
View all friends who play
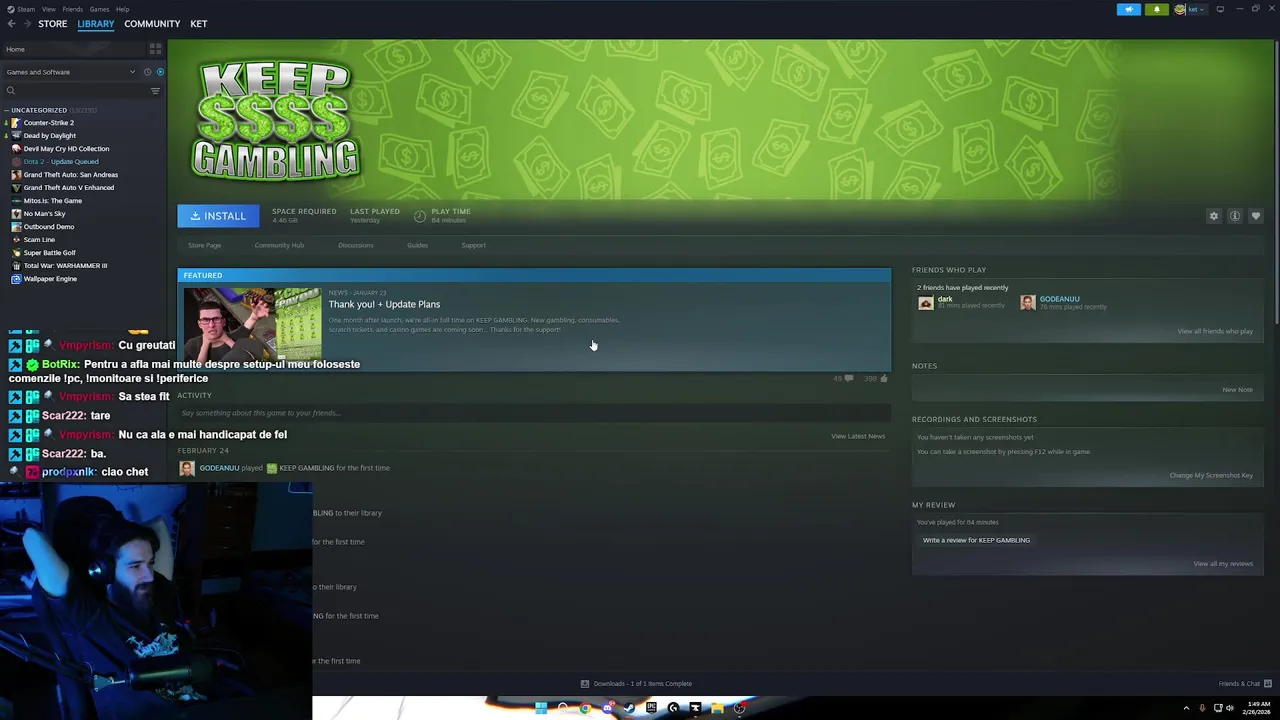(x=1215, y=331)
